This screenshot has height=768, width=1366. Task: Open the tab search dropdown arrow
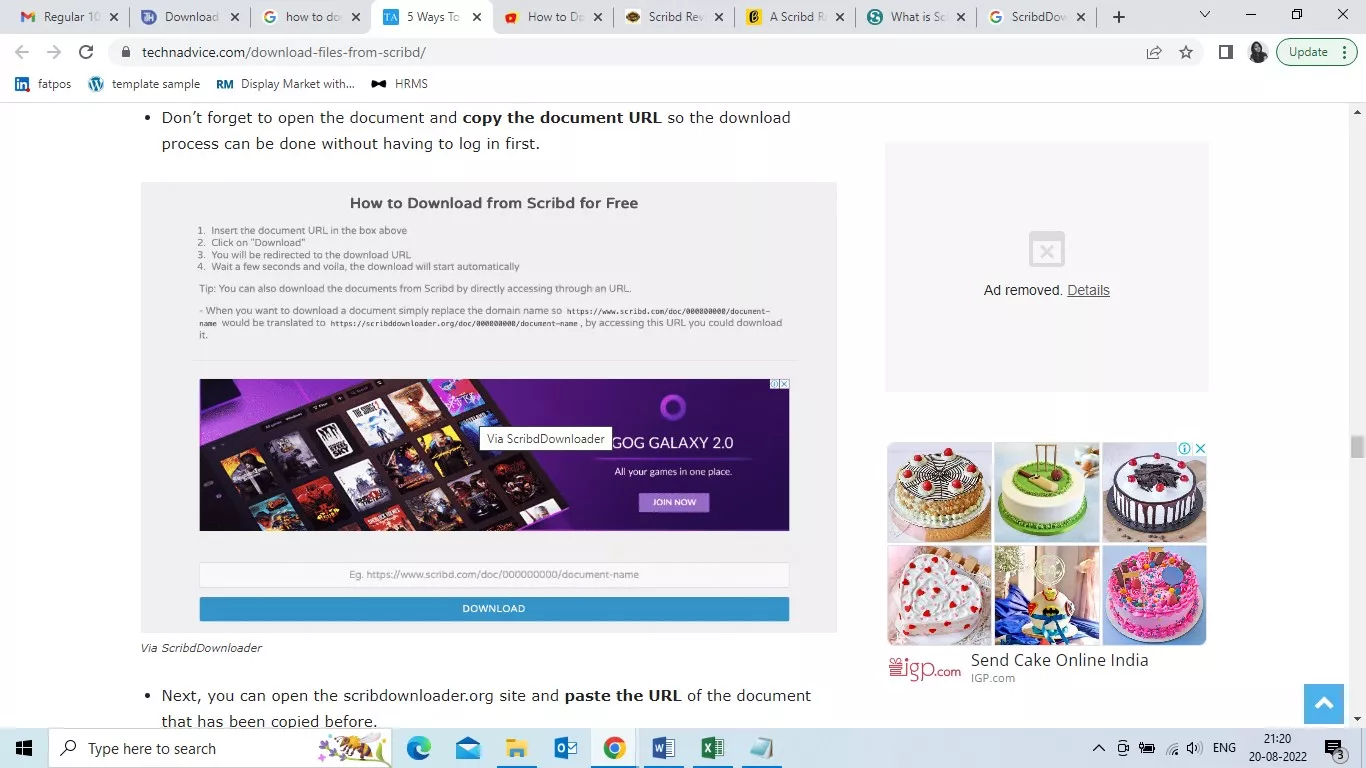(1204, 16)
